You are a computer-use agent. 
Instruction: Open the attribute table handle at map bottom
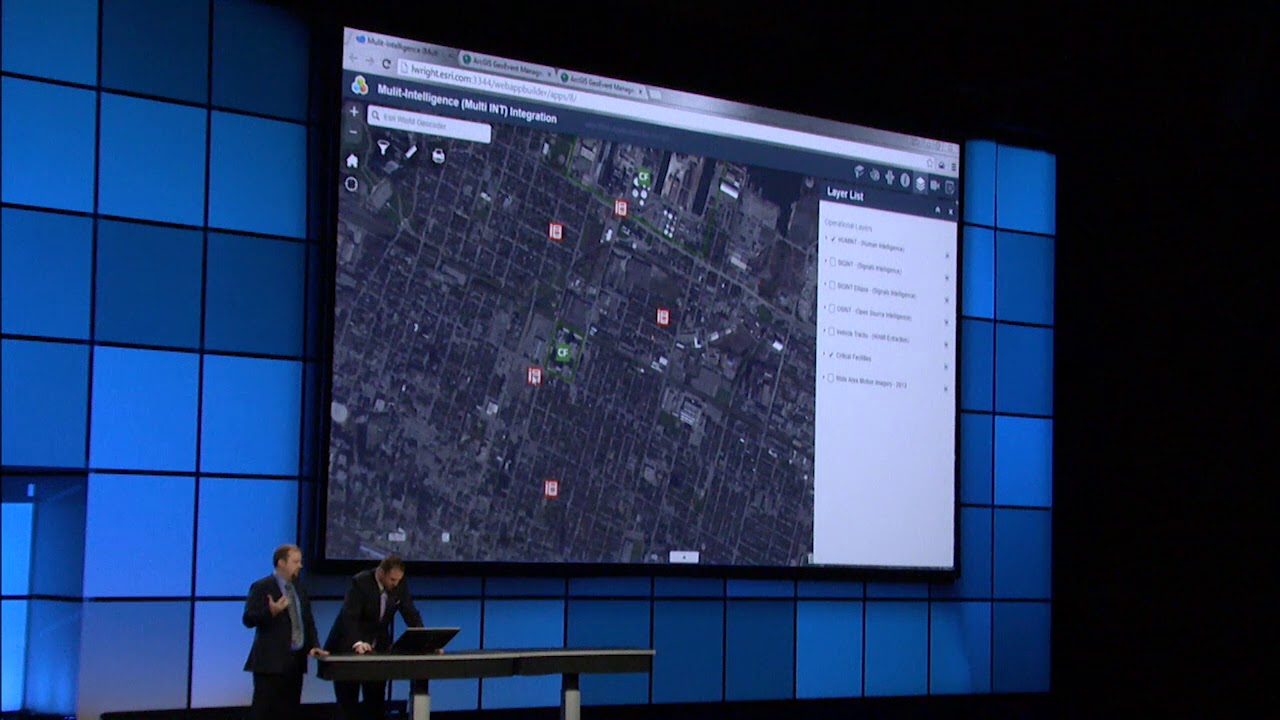point(684,556)
